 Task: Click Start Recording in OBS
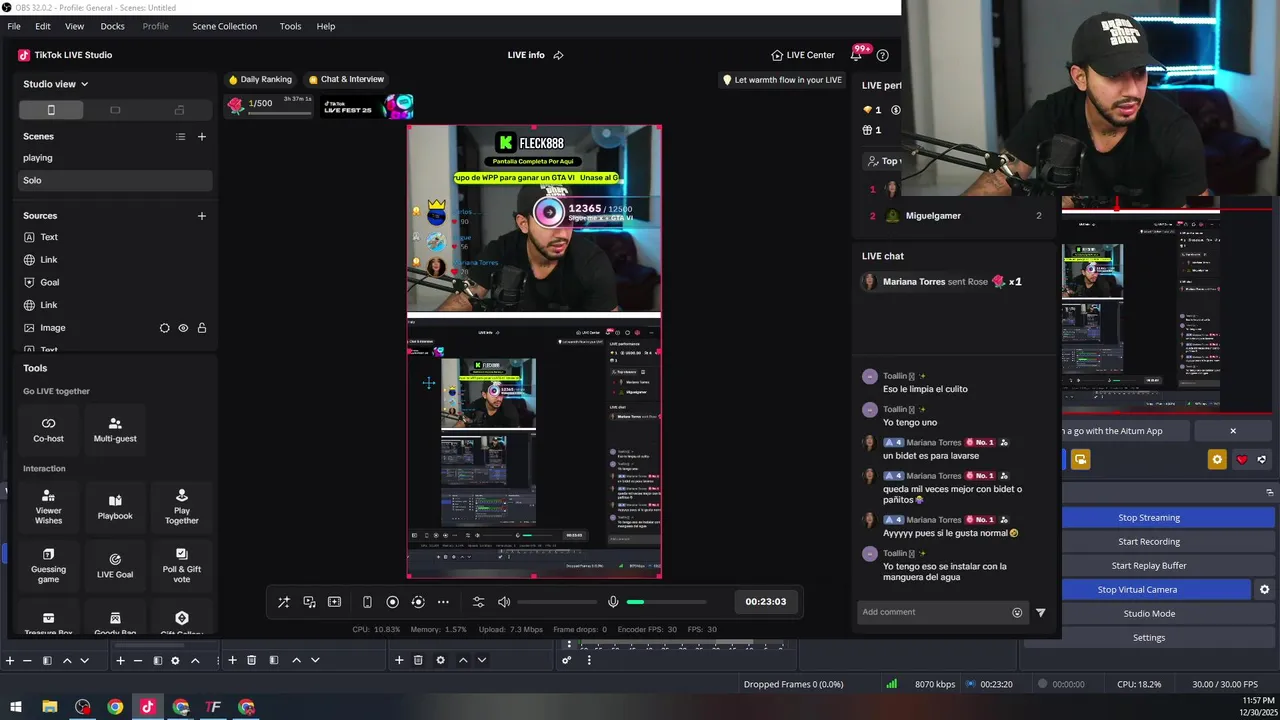click(x=1149, y=542)
